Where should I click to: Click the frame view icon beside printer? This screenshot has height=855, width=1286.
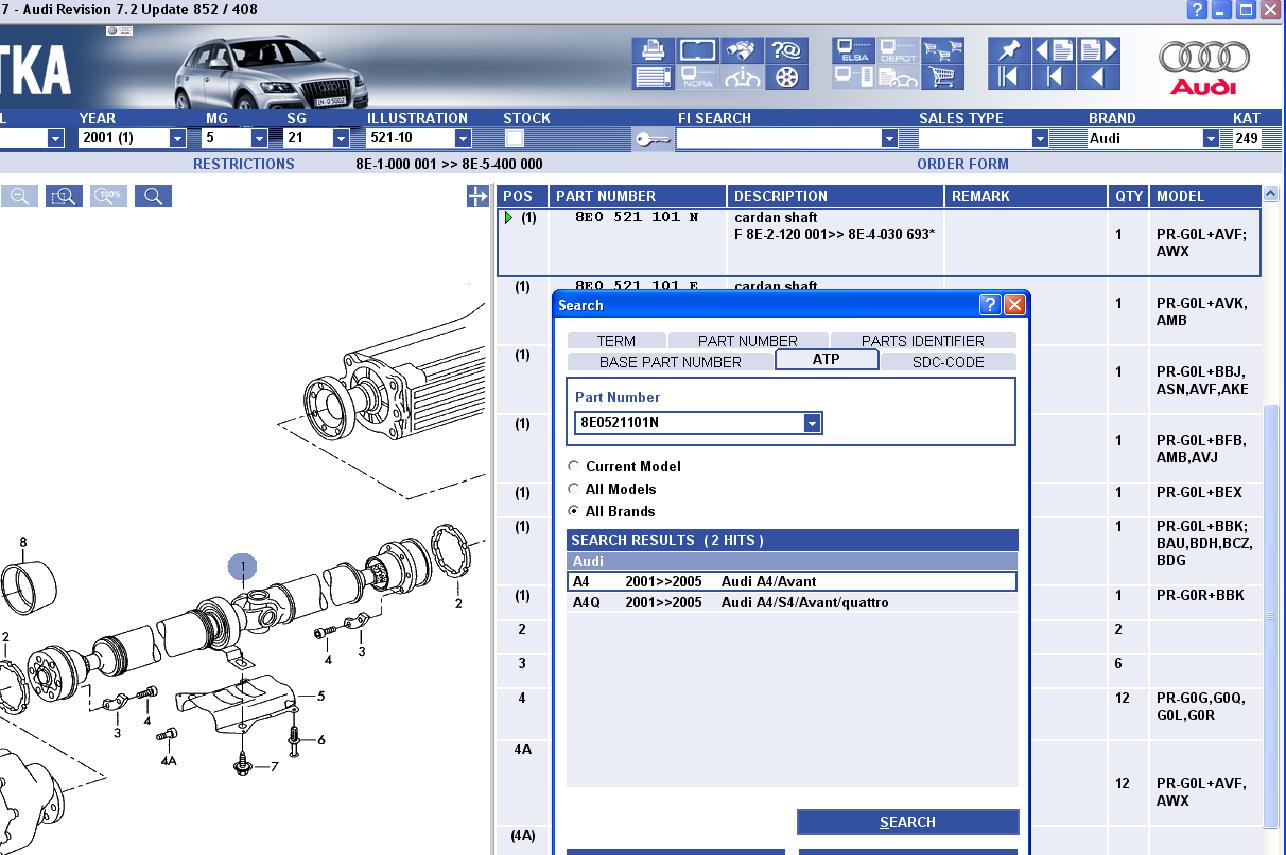coord(697,50)
